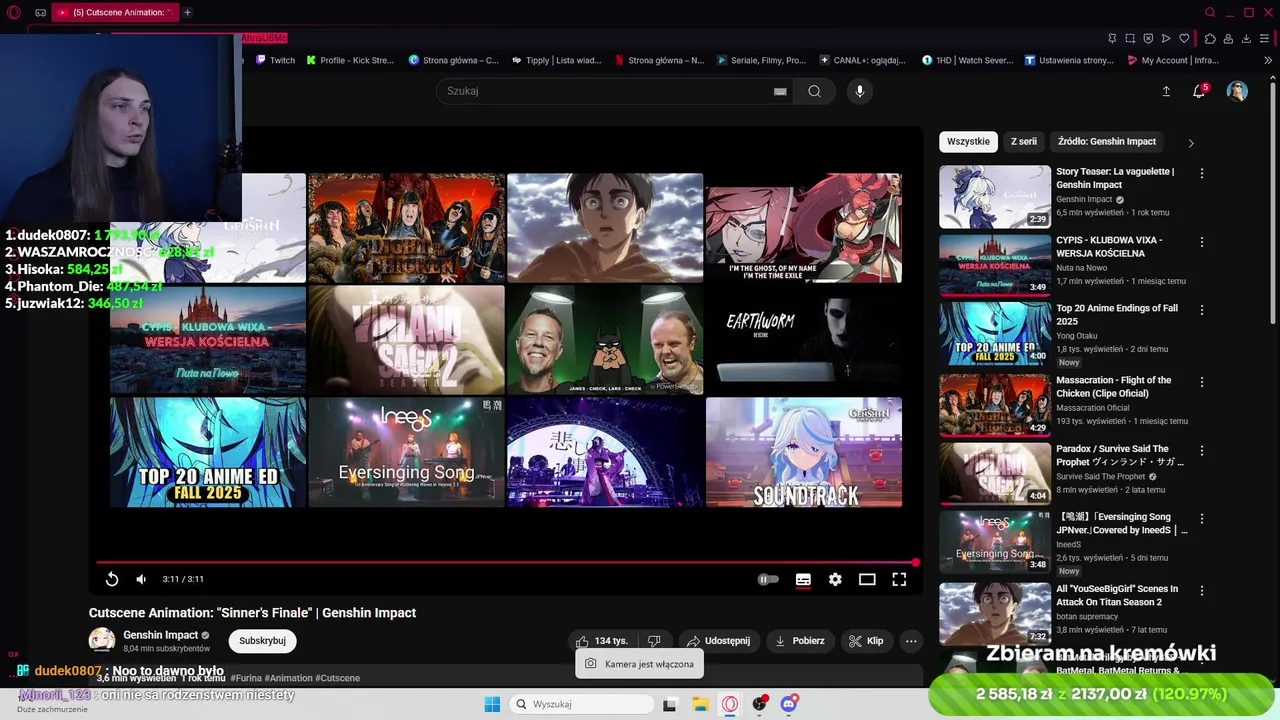Image resolution: width=1280 pixels, height=720 pixels.
Task: Play the end-screen EARTHWORM tile
Action: 804,340
